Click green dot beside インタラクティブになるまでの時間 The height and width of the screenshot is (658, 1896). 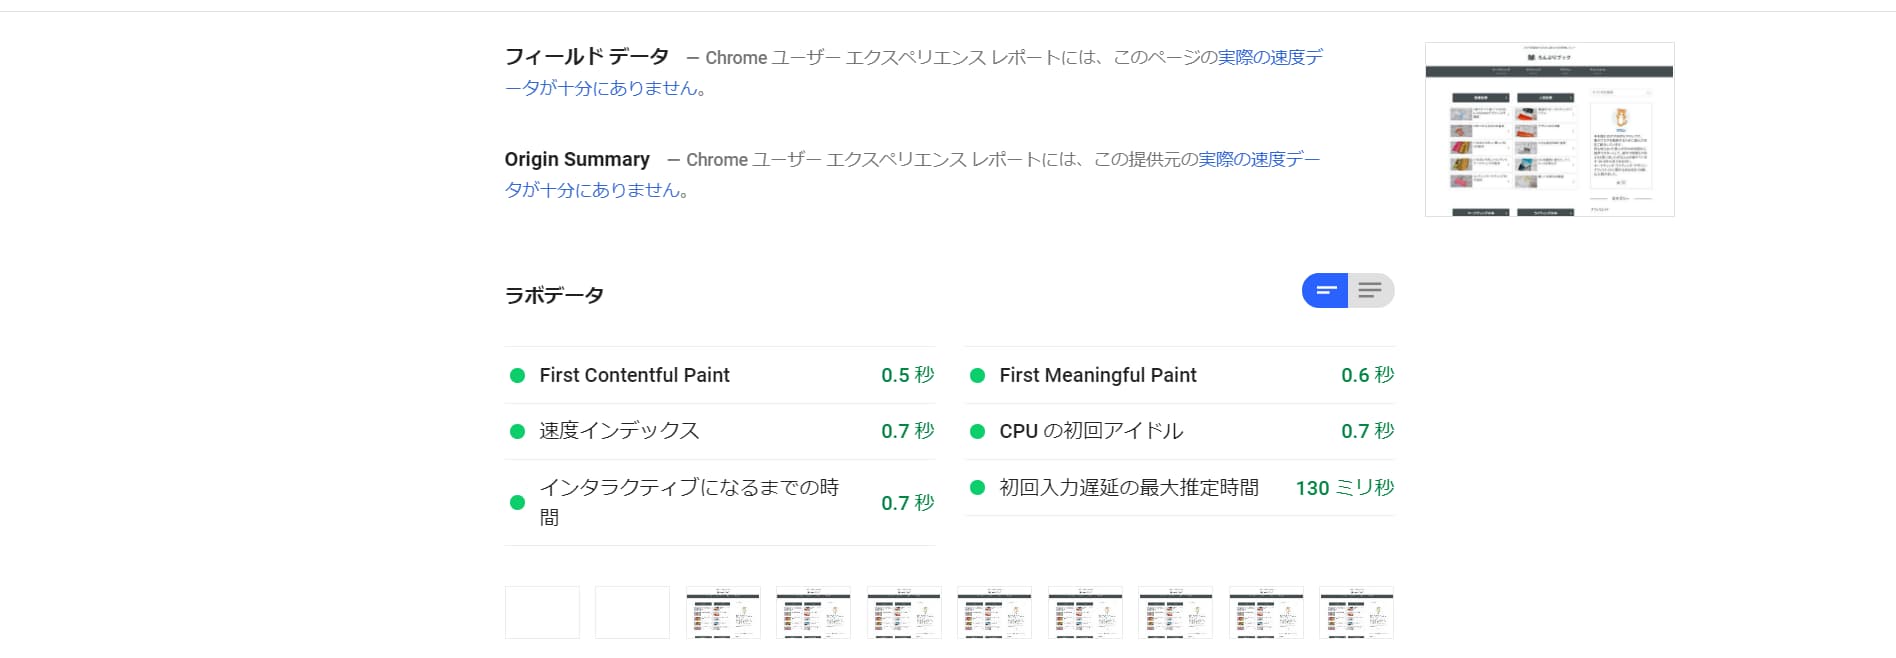click(x=517, y=503)
